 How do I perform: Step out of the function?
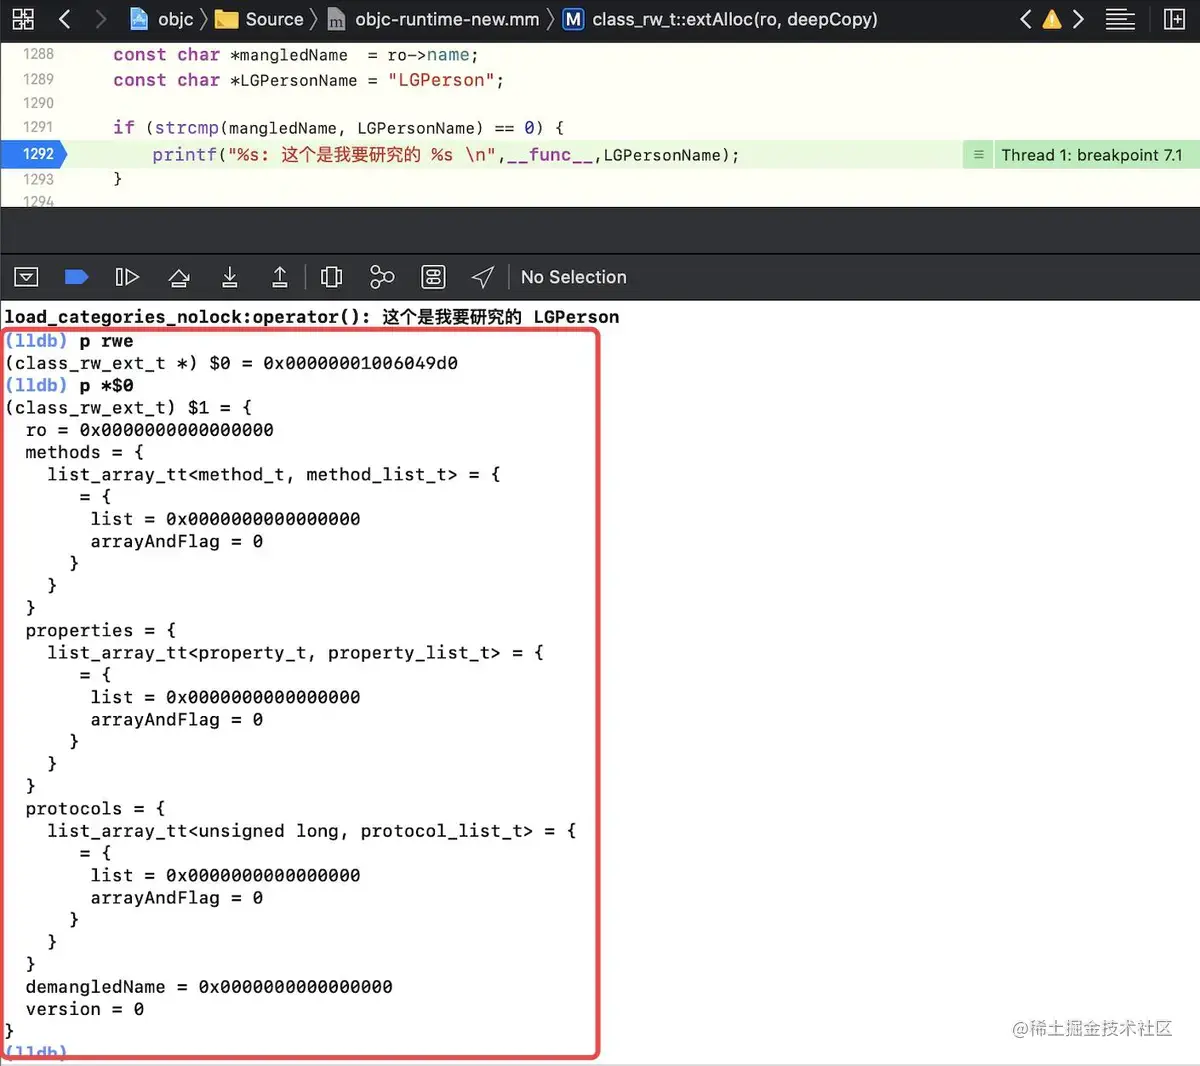(280, 277)
